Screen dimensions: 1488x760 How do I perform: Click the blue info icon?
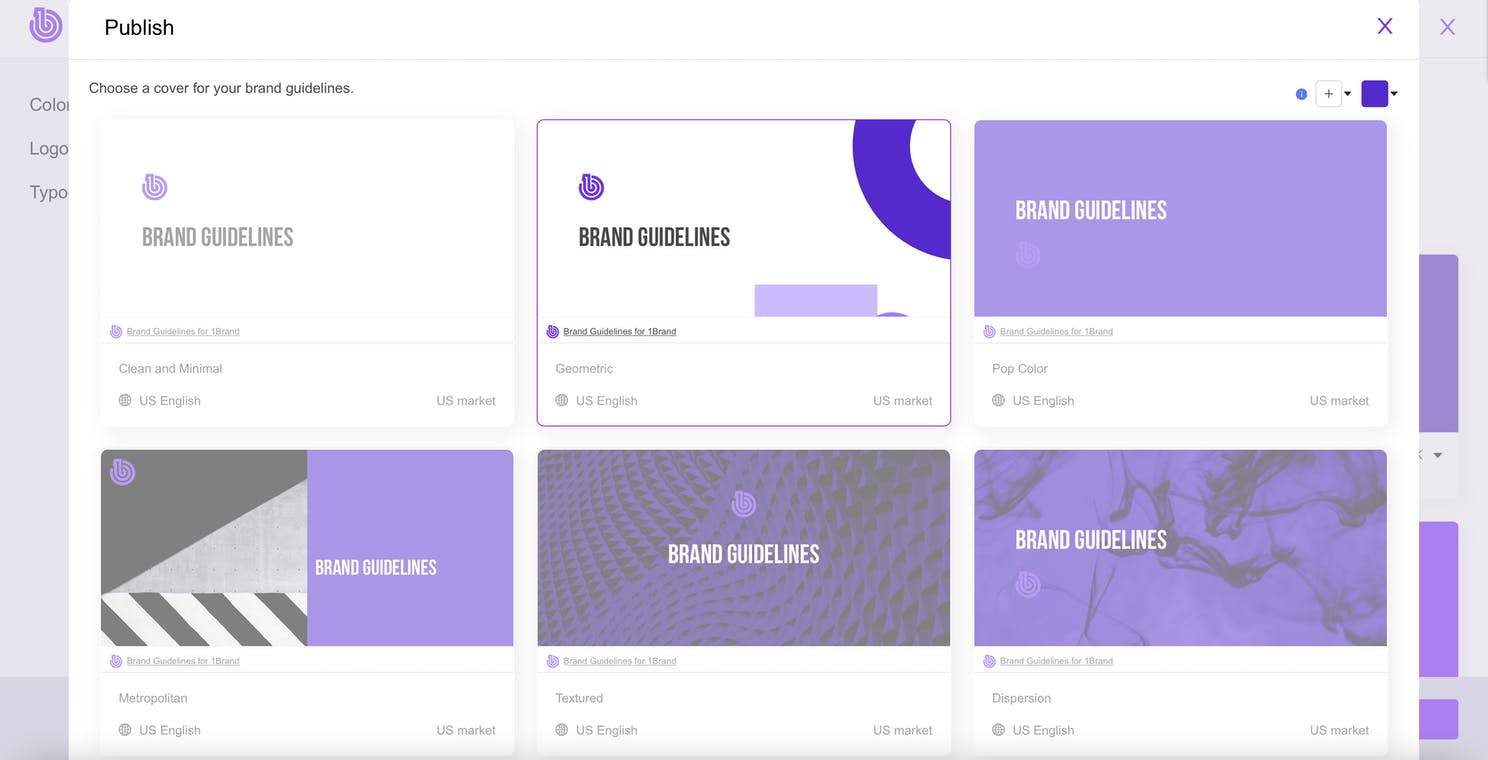(1301, 94)
